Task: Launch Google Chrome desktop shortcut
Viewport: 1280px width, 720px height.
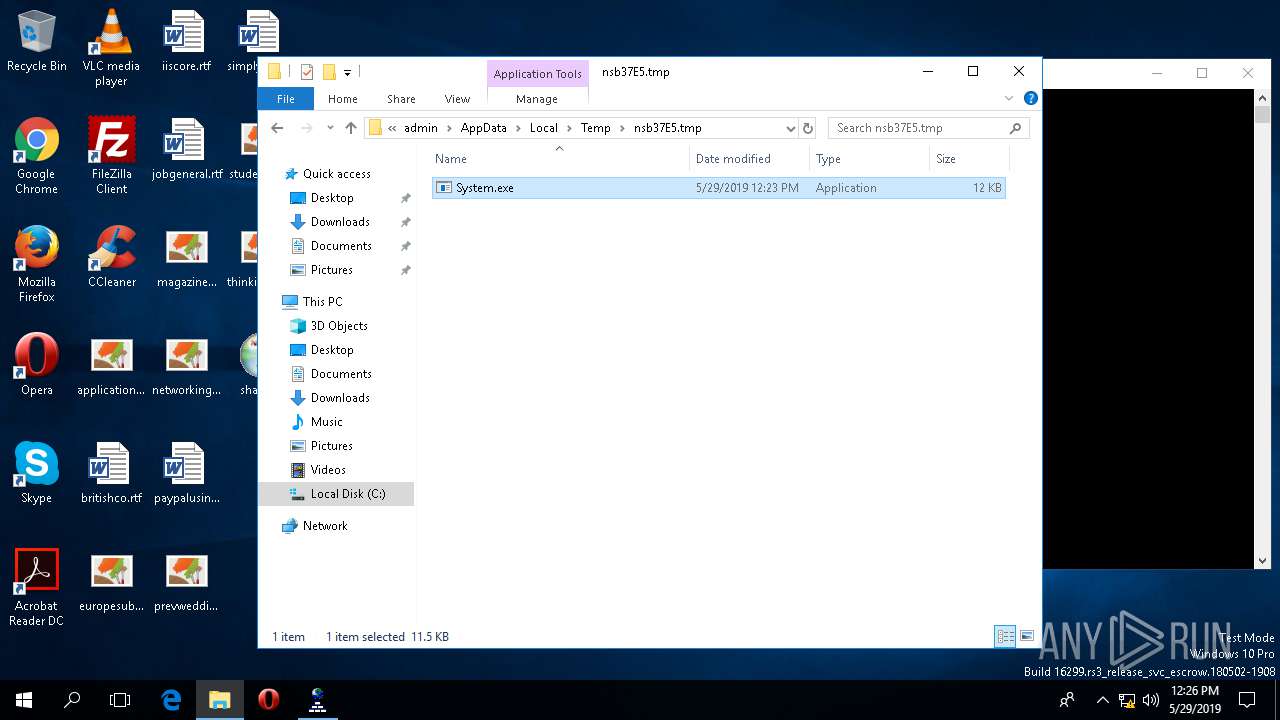Action: [x=37, y=156]
